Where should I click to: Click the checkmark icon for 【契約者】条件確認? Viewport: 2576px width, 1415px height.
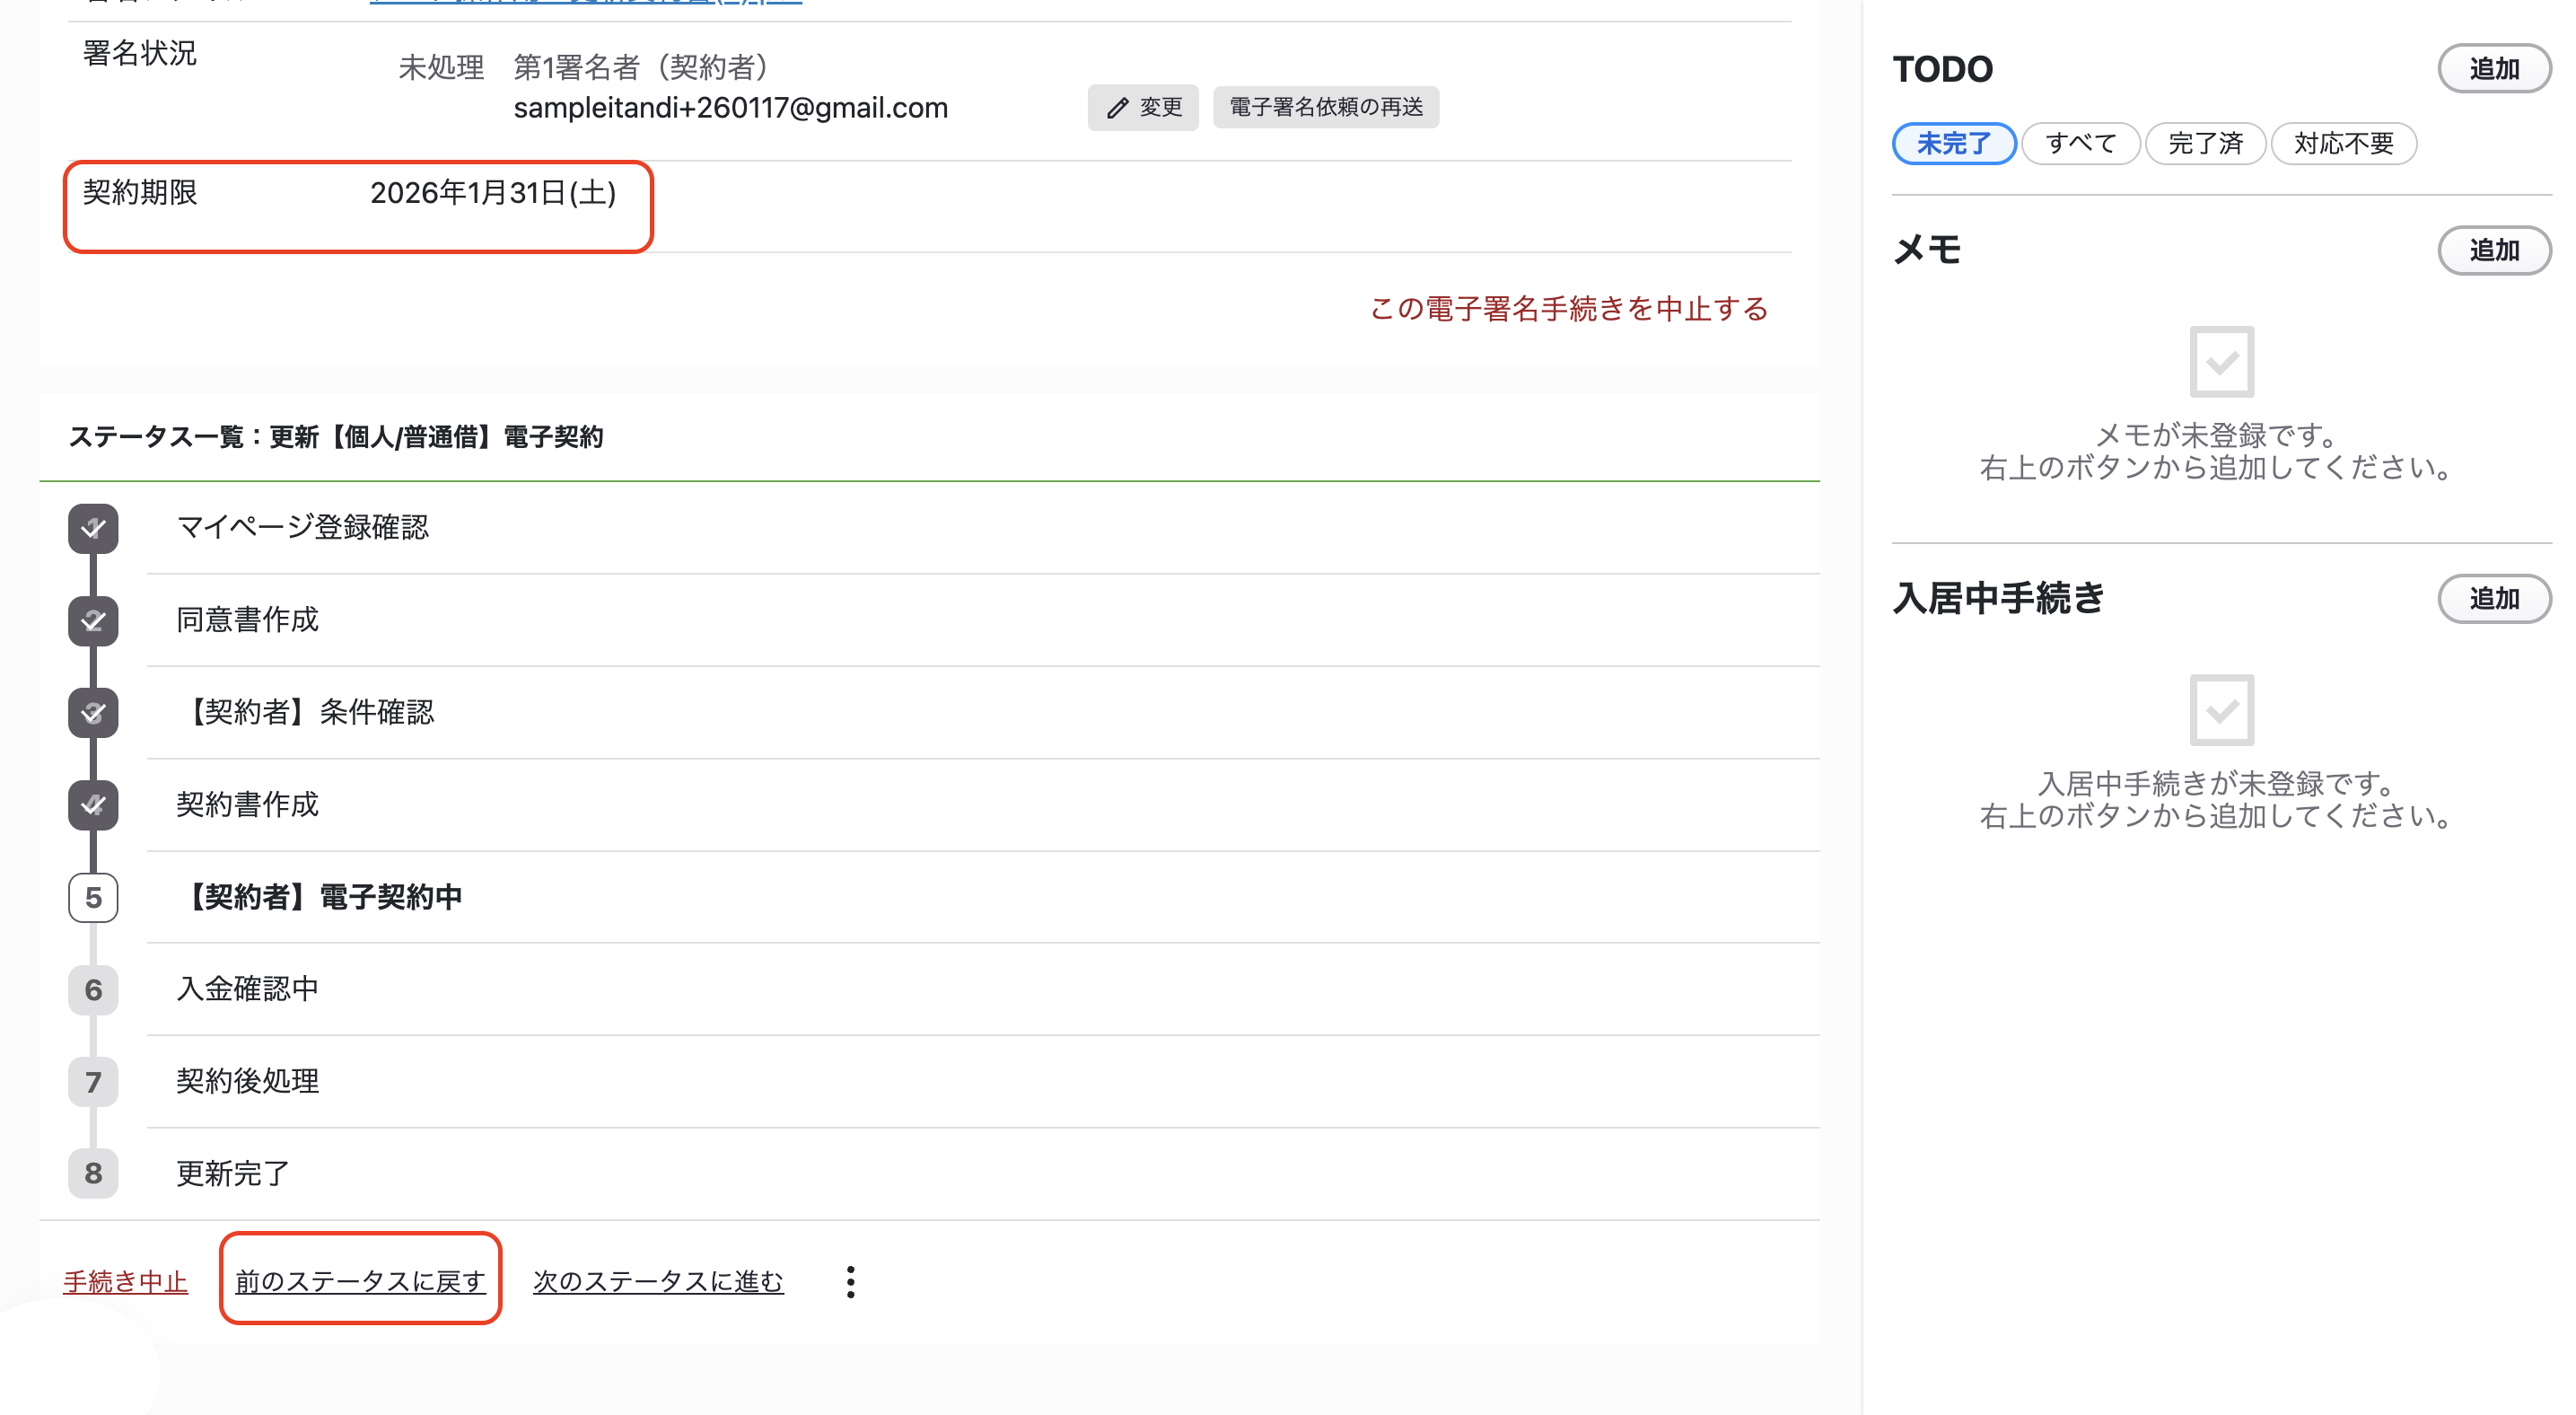coord(93,713)
